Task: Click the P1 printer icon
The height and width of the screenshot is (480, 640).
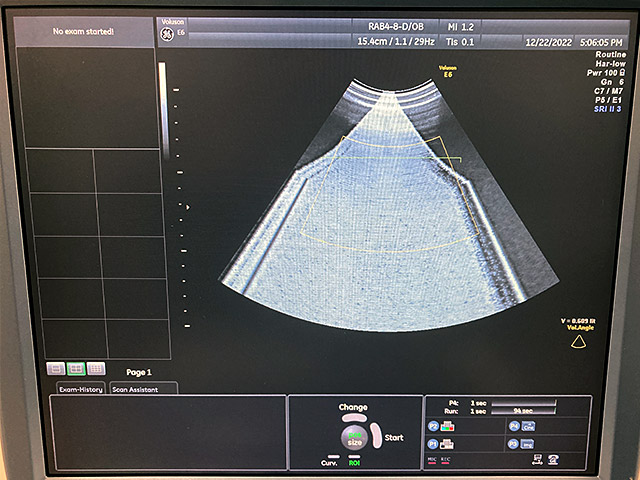Action: click(447, 444)
